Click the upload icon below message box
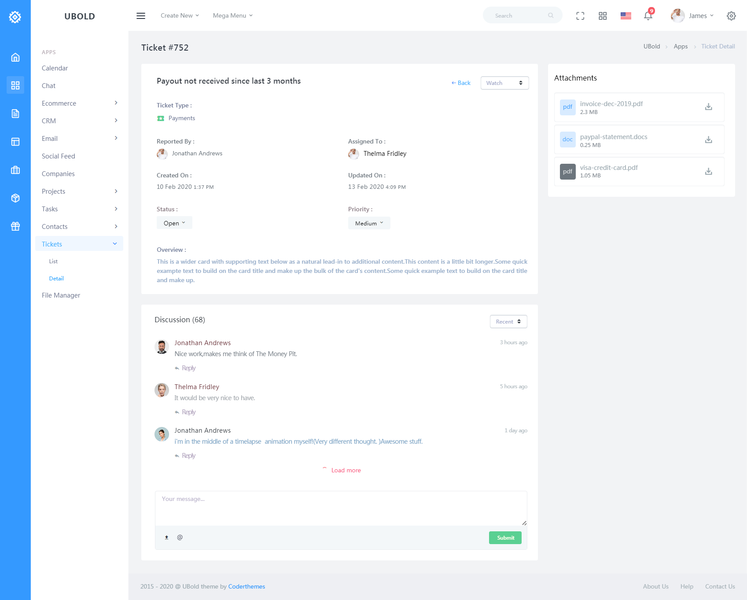The height and width of the screenshot is (600, 747). pos(167,537)
